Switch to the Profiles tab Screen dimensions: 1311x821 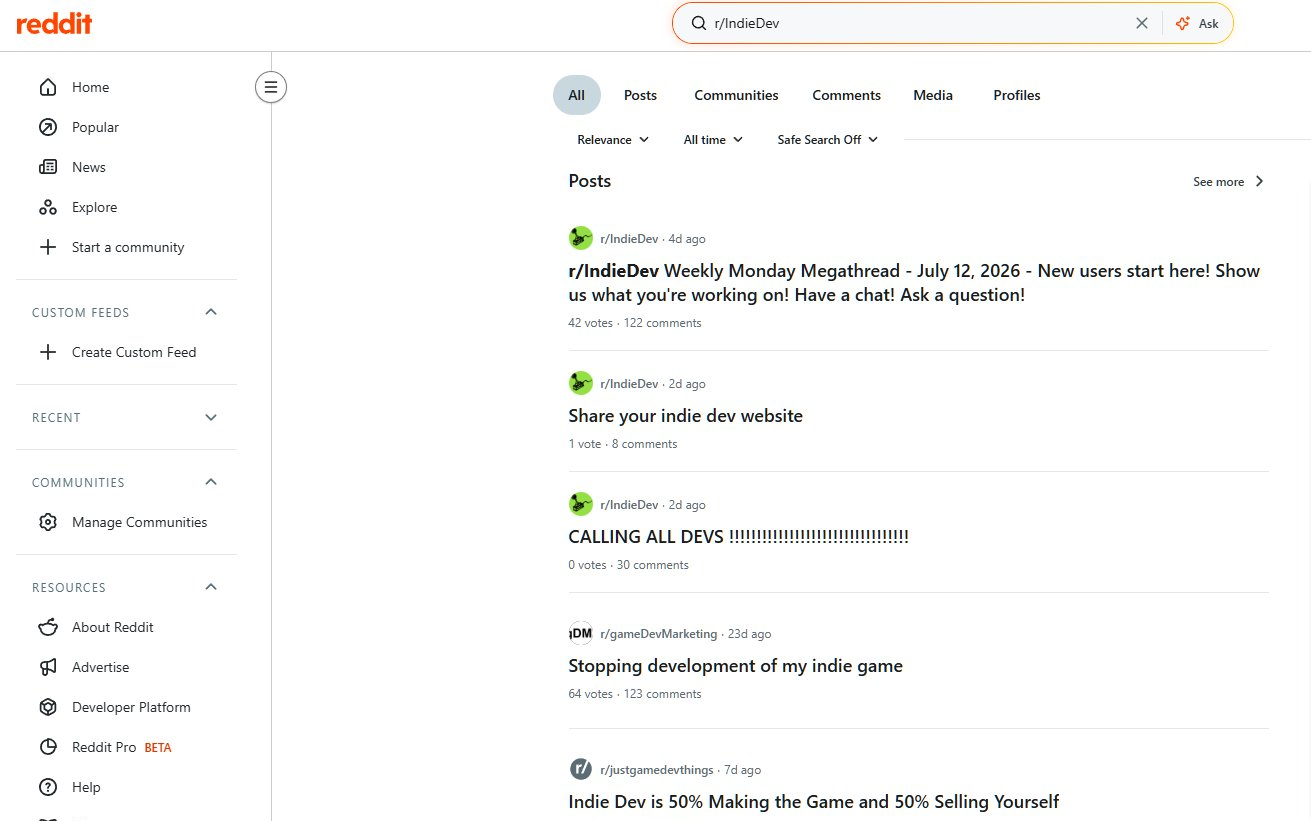(1017, 95)
